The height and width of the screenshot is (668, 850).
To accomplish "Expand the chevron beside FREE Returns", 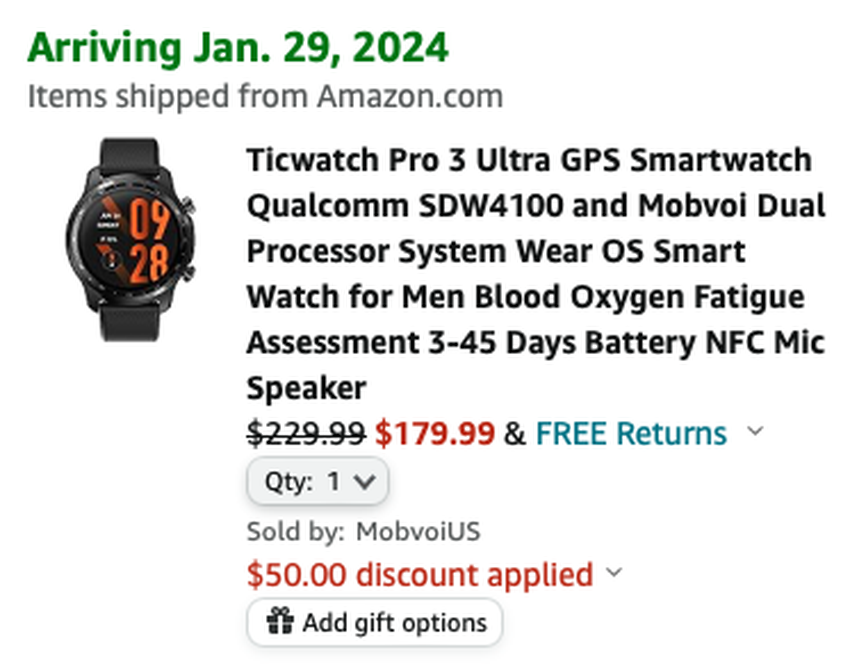I will point(755,432).
